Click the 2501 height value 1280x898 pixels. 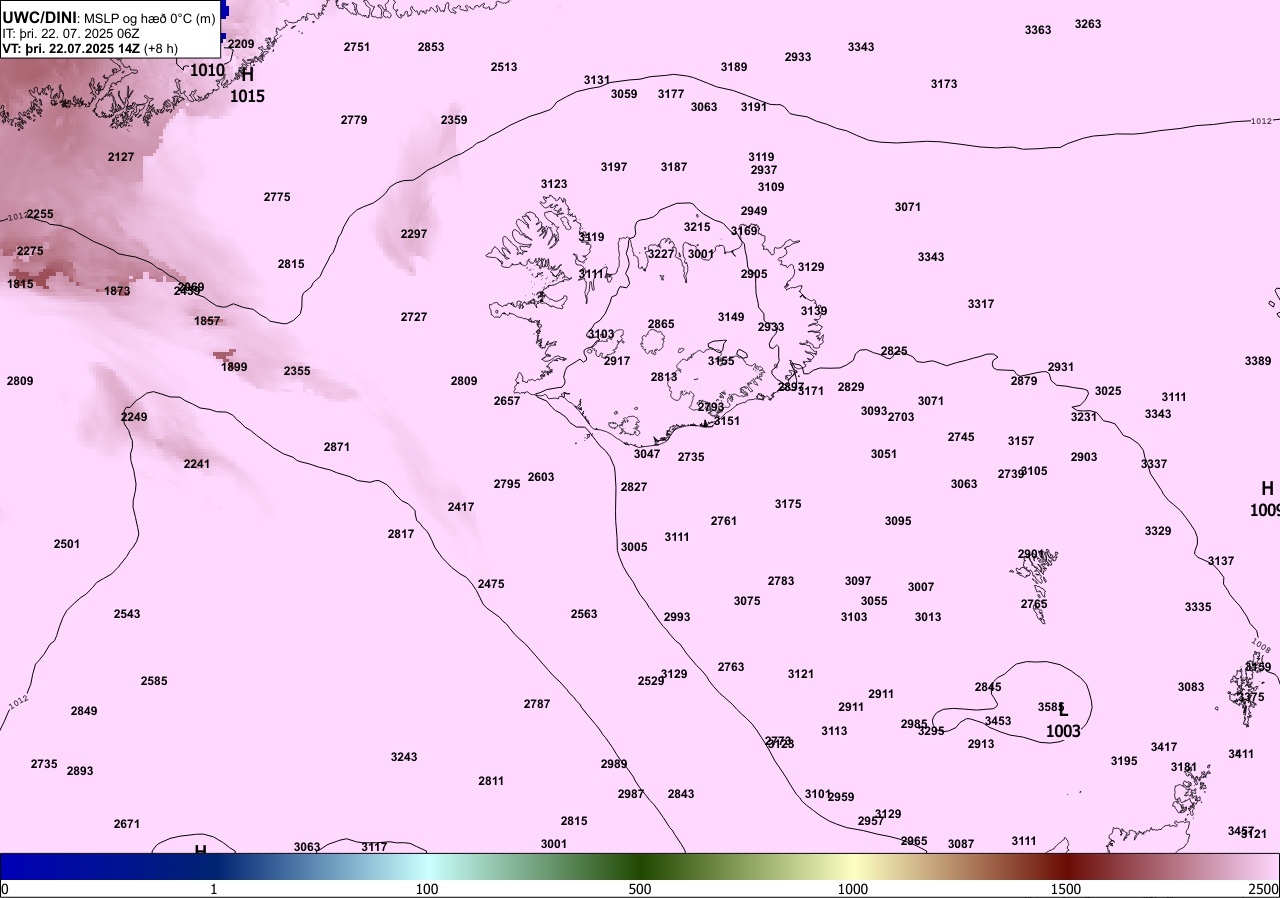[x=67, y=544]
